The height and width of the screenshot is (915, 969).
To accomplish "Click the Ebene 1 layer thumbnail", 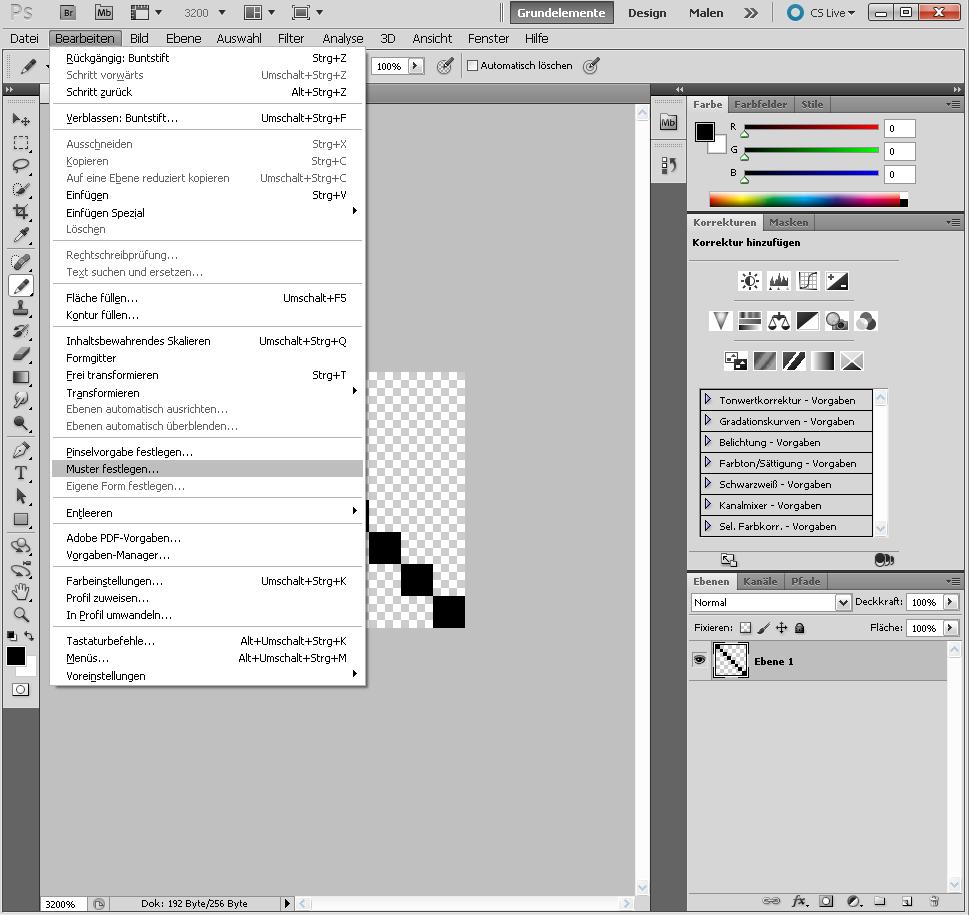I will [x=730, y=661].
